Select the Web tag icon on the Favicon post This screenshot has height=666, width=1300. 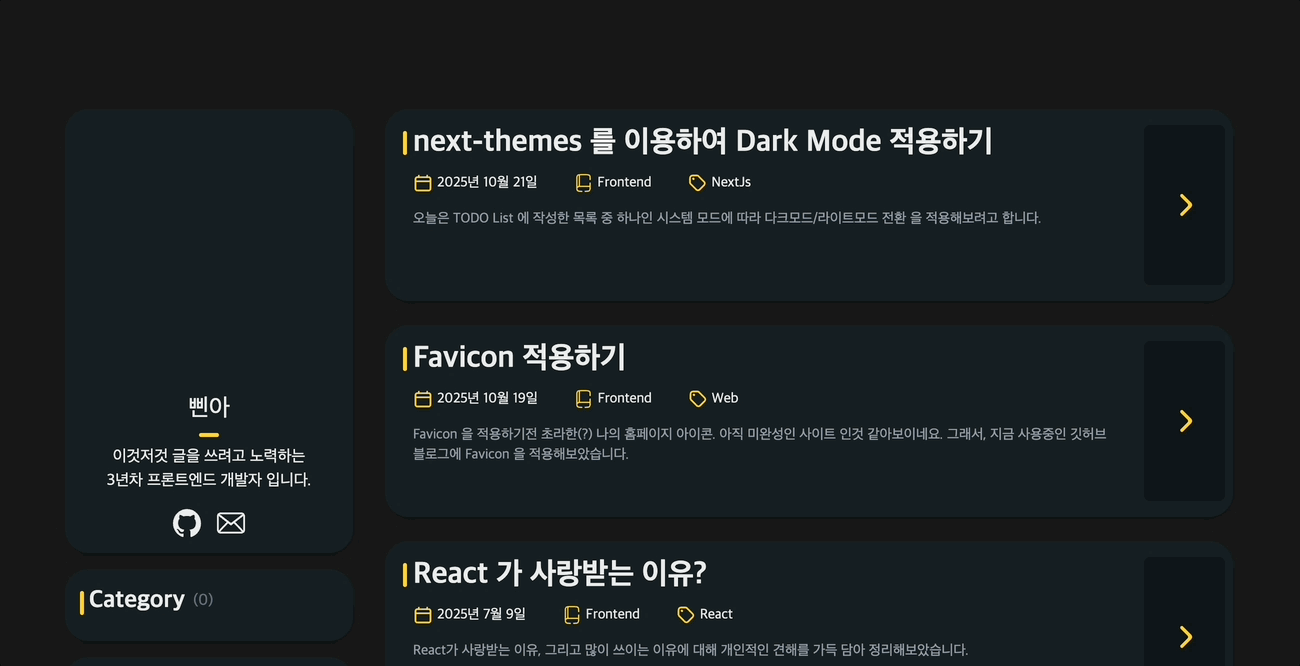(x=698, y=398)
